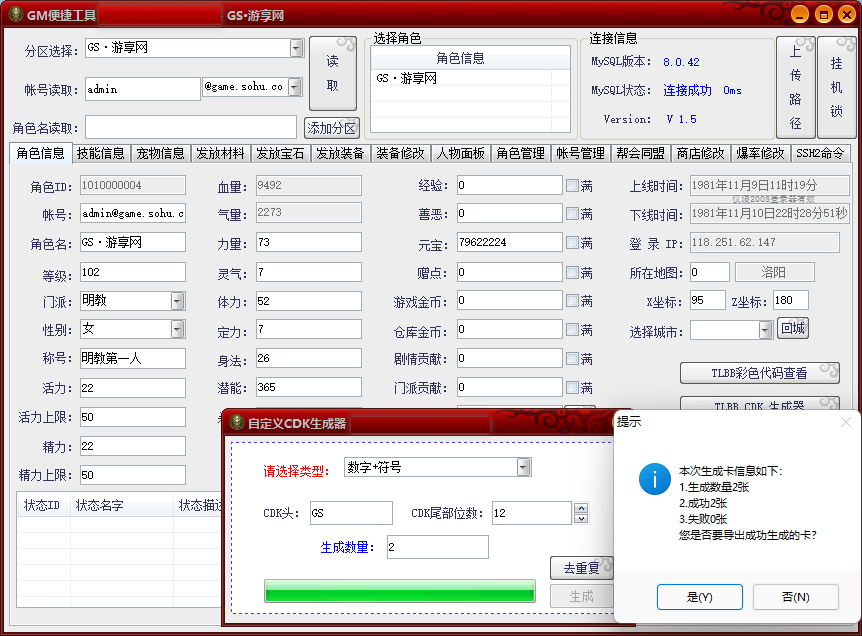Increase CDK尾部位数 with up arrow

click(x=580, y=508)
